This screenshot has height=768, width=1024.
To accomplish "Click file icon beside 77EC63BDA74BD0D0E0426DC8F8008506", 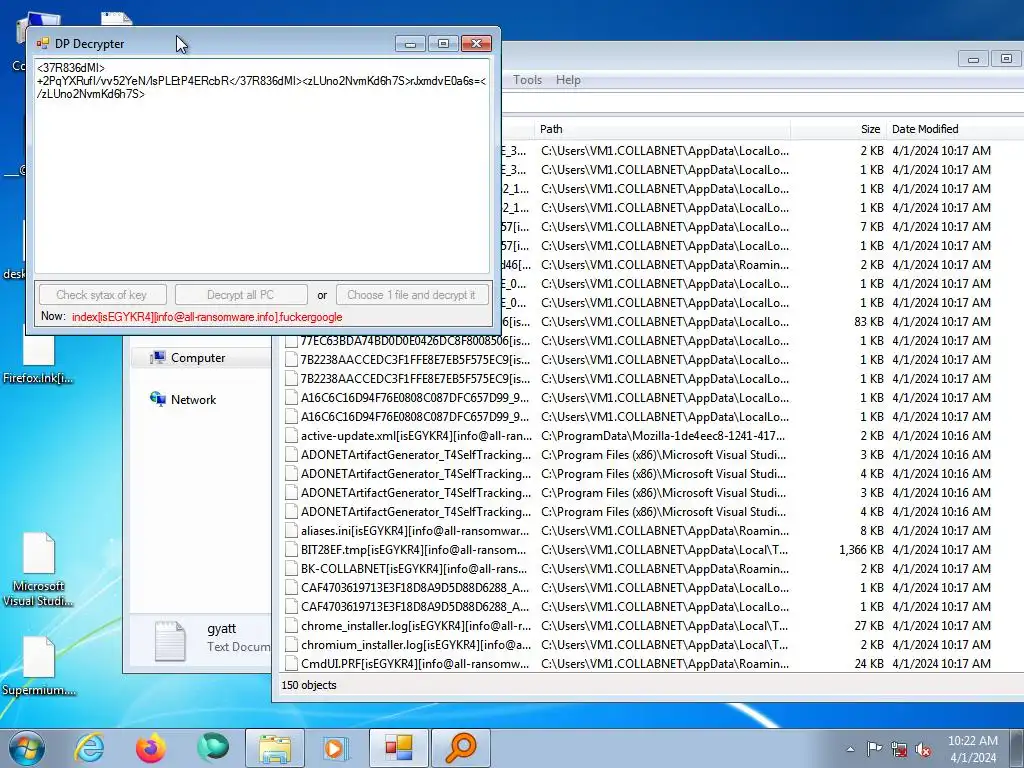I will (x=291, y=341).
